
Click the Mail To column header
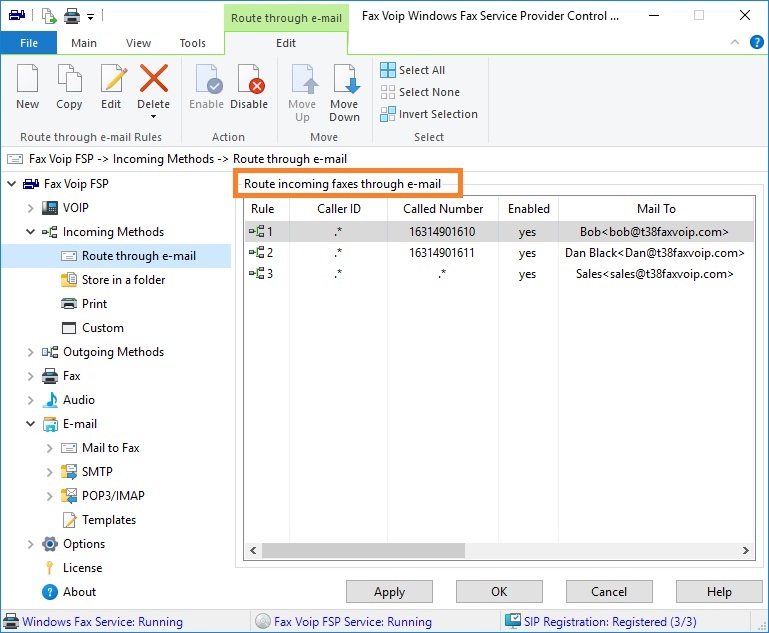pos(656,209)
